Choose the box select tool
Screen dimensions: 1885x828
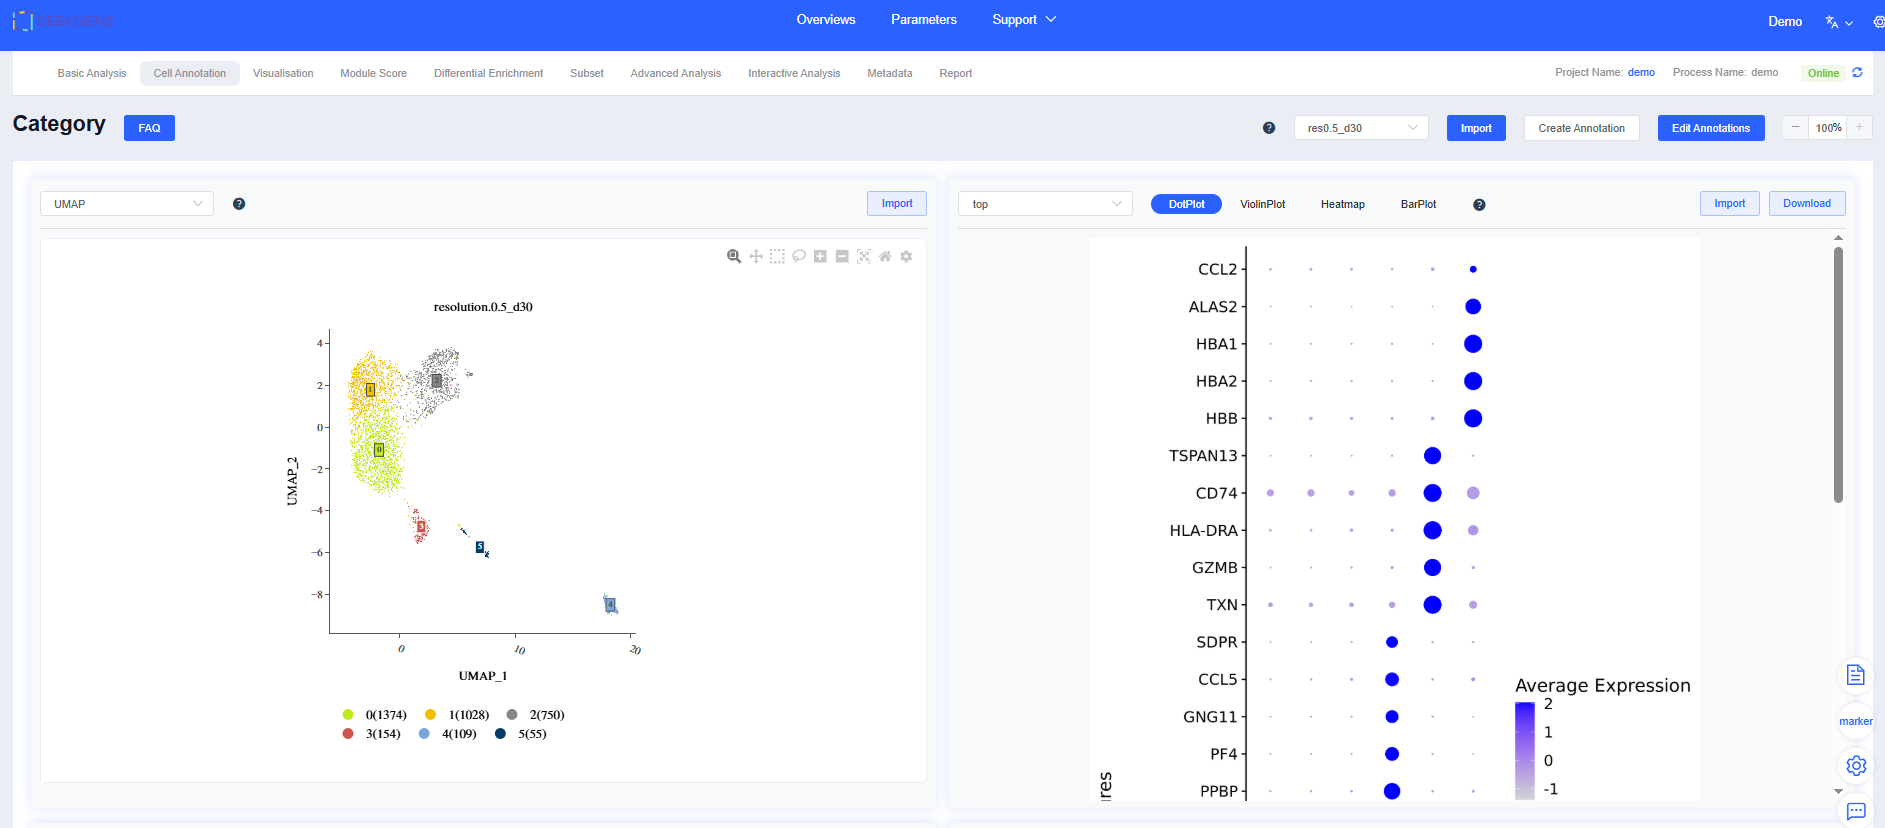777,257
